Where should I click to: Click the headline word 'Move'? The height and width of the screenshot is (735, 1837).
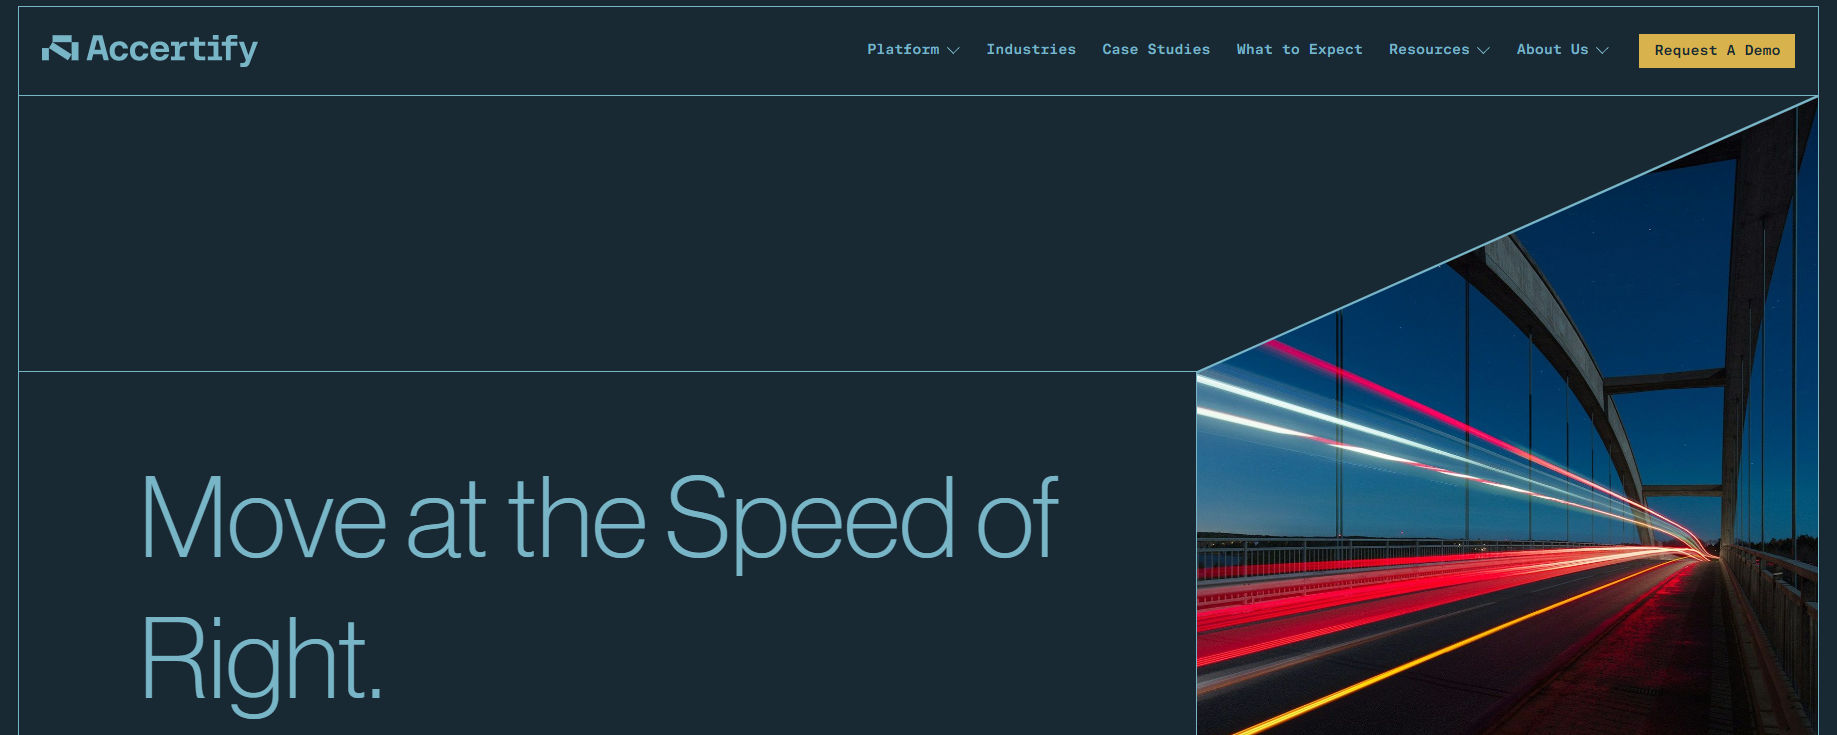[x=264, y=518]
